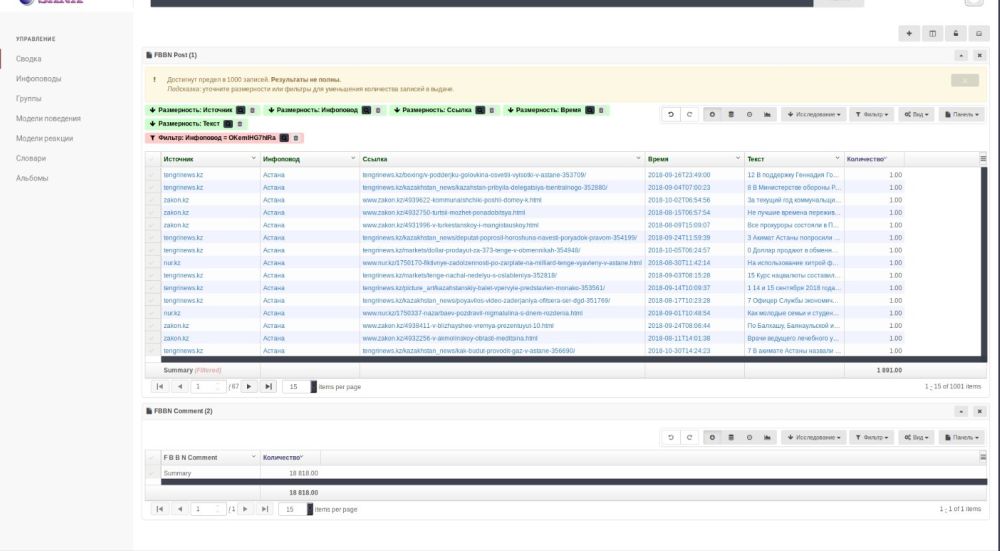
Task: Go to the last page of FBBN Post table
Action: click(268, 386)
